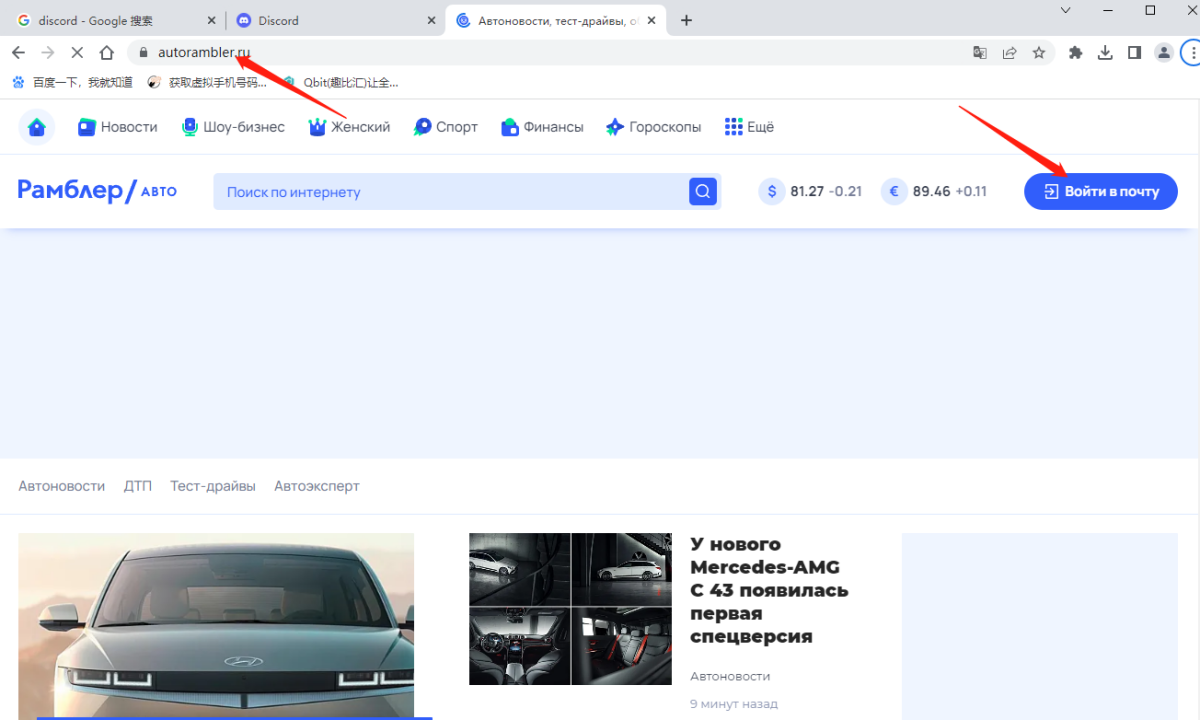1200x720 pixels.
Task: Open the 获取虚拟手机号码 bookmark
Action: 208,83
